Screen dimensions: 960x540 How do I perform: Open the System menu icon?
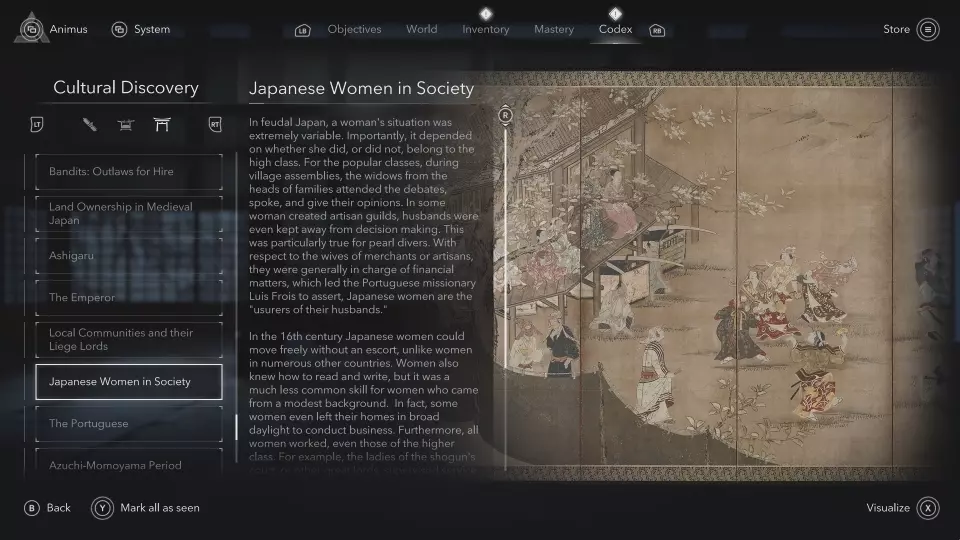coord(119,29)
